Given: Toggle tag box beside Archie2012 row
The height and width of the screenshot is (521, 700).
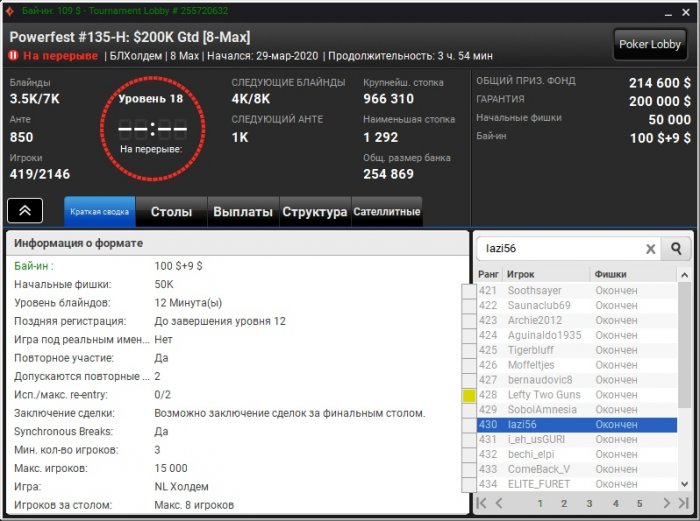Looking at the screenshot, I should (x=469, y=321).
